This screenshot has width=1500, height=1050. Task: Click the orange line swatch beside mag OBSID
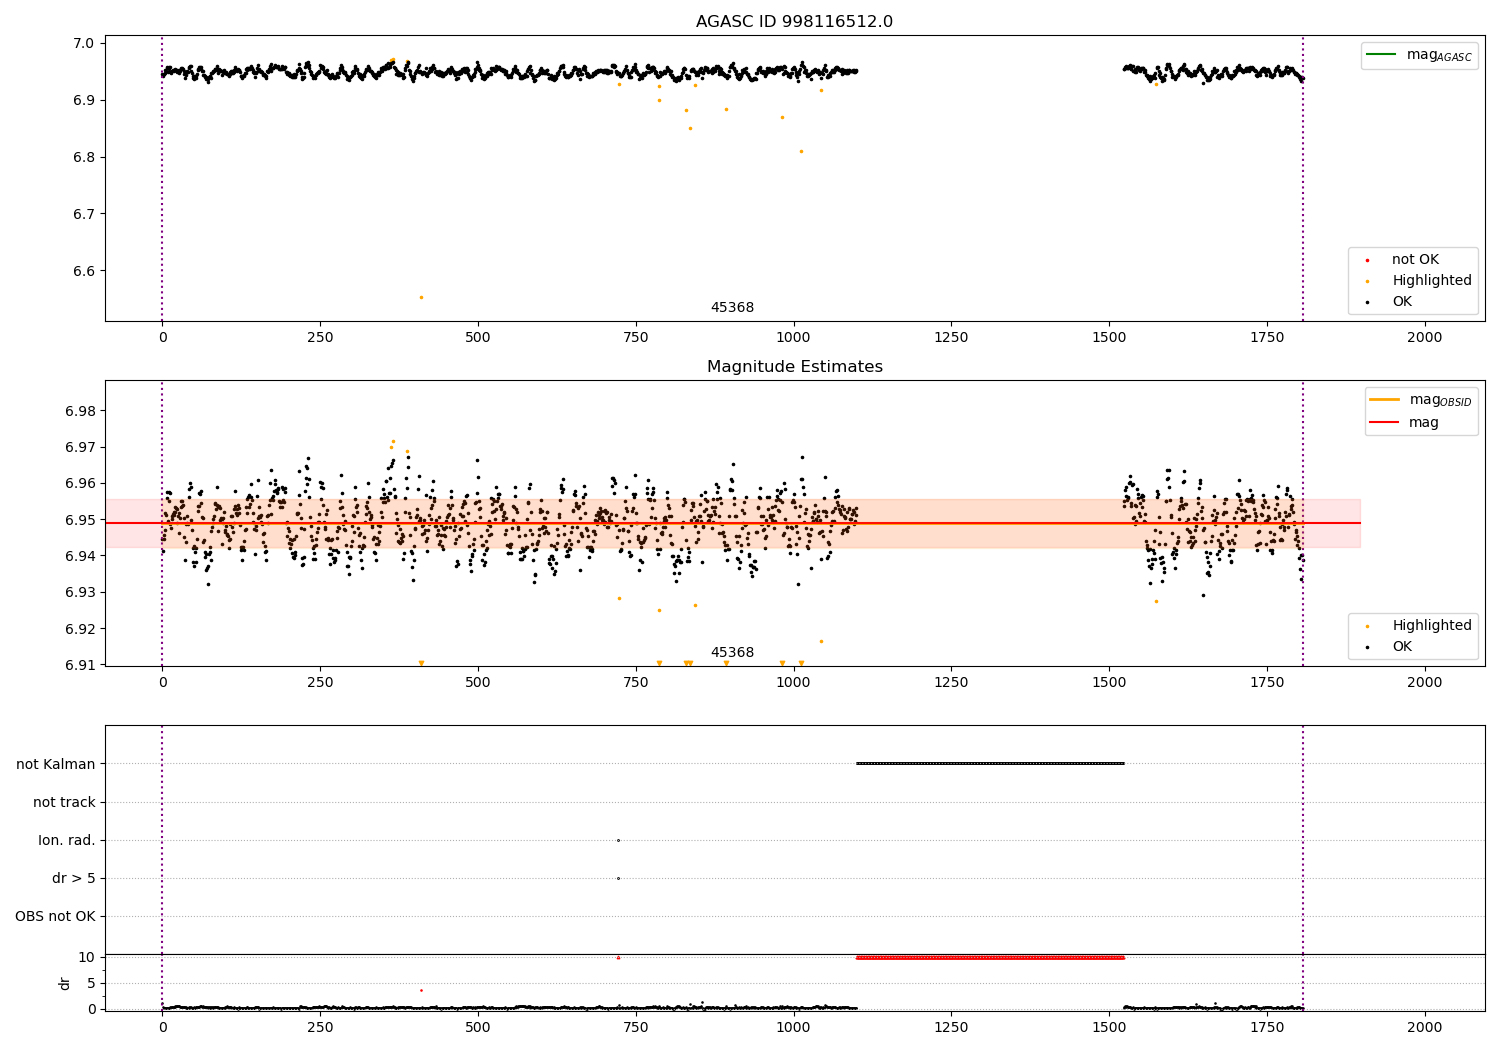click(x=1384, y=400)
